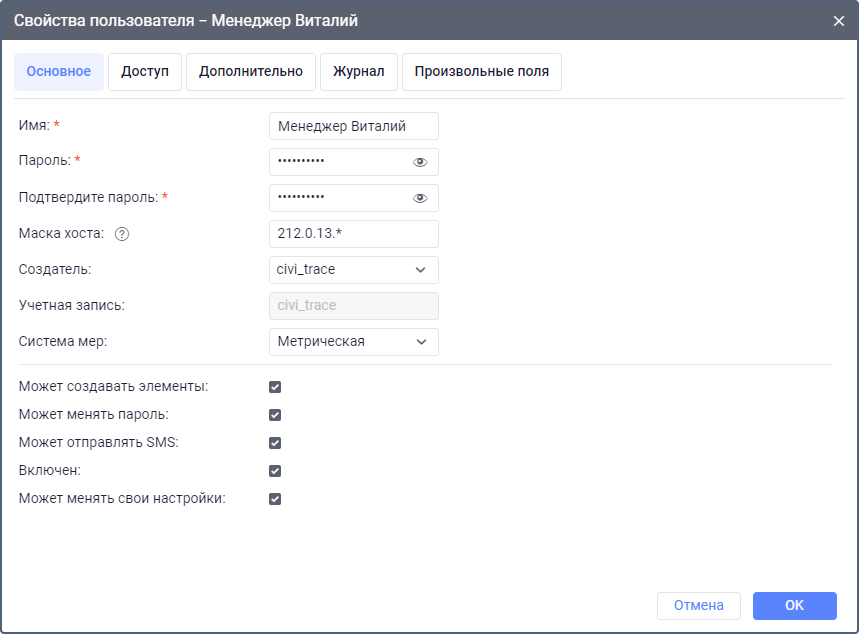Toggle "Может менять пароль" checkbox
The height and width of the screenshot is (634, 859).
point(275,415)
